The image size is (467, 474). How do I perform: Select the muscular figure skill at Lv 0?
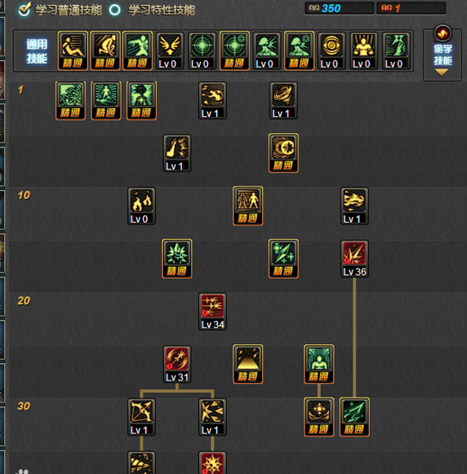coord(364,51)
